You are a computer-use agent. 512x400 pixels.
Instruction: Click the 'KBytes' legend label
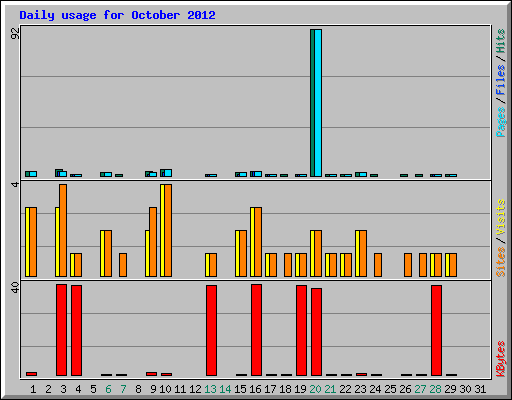click(x=500, y=359)
